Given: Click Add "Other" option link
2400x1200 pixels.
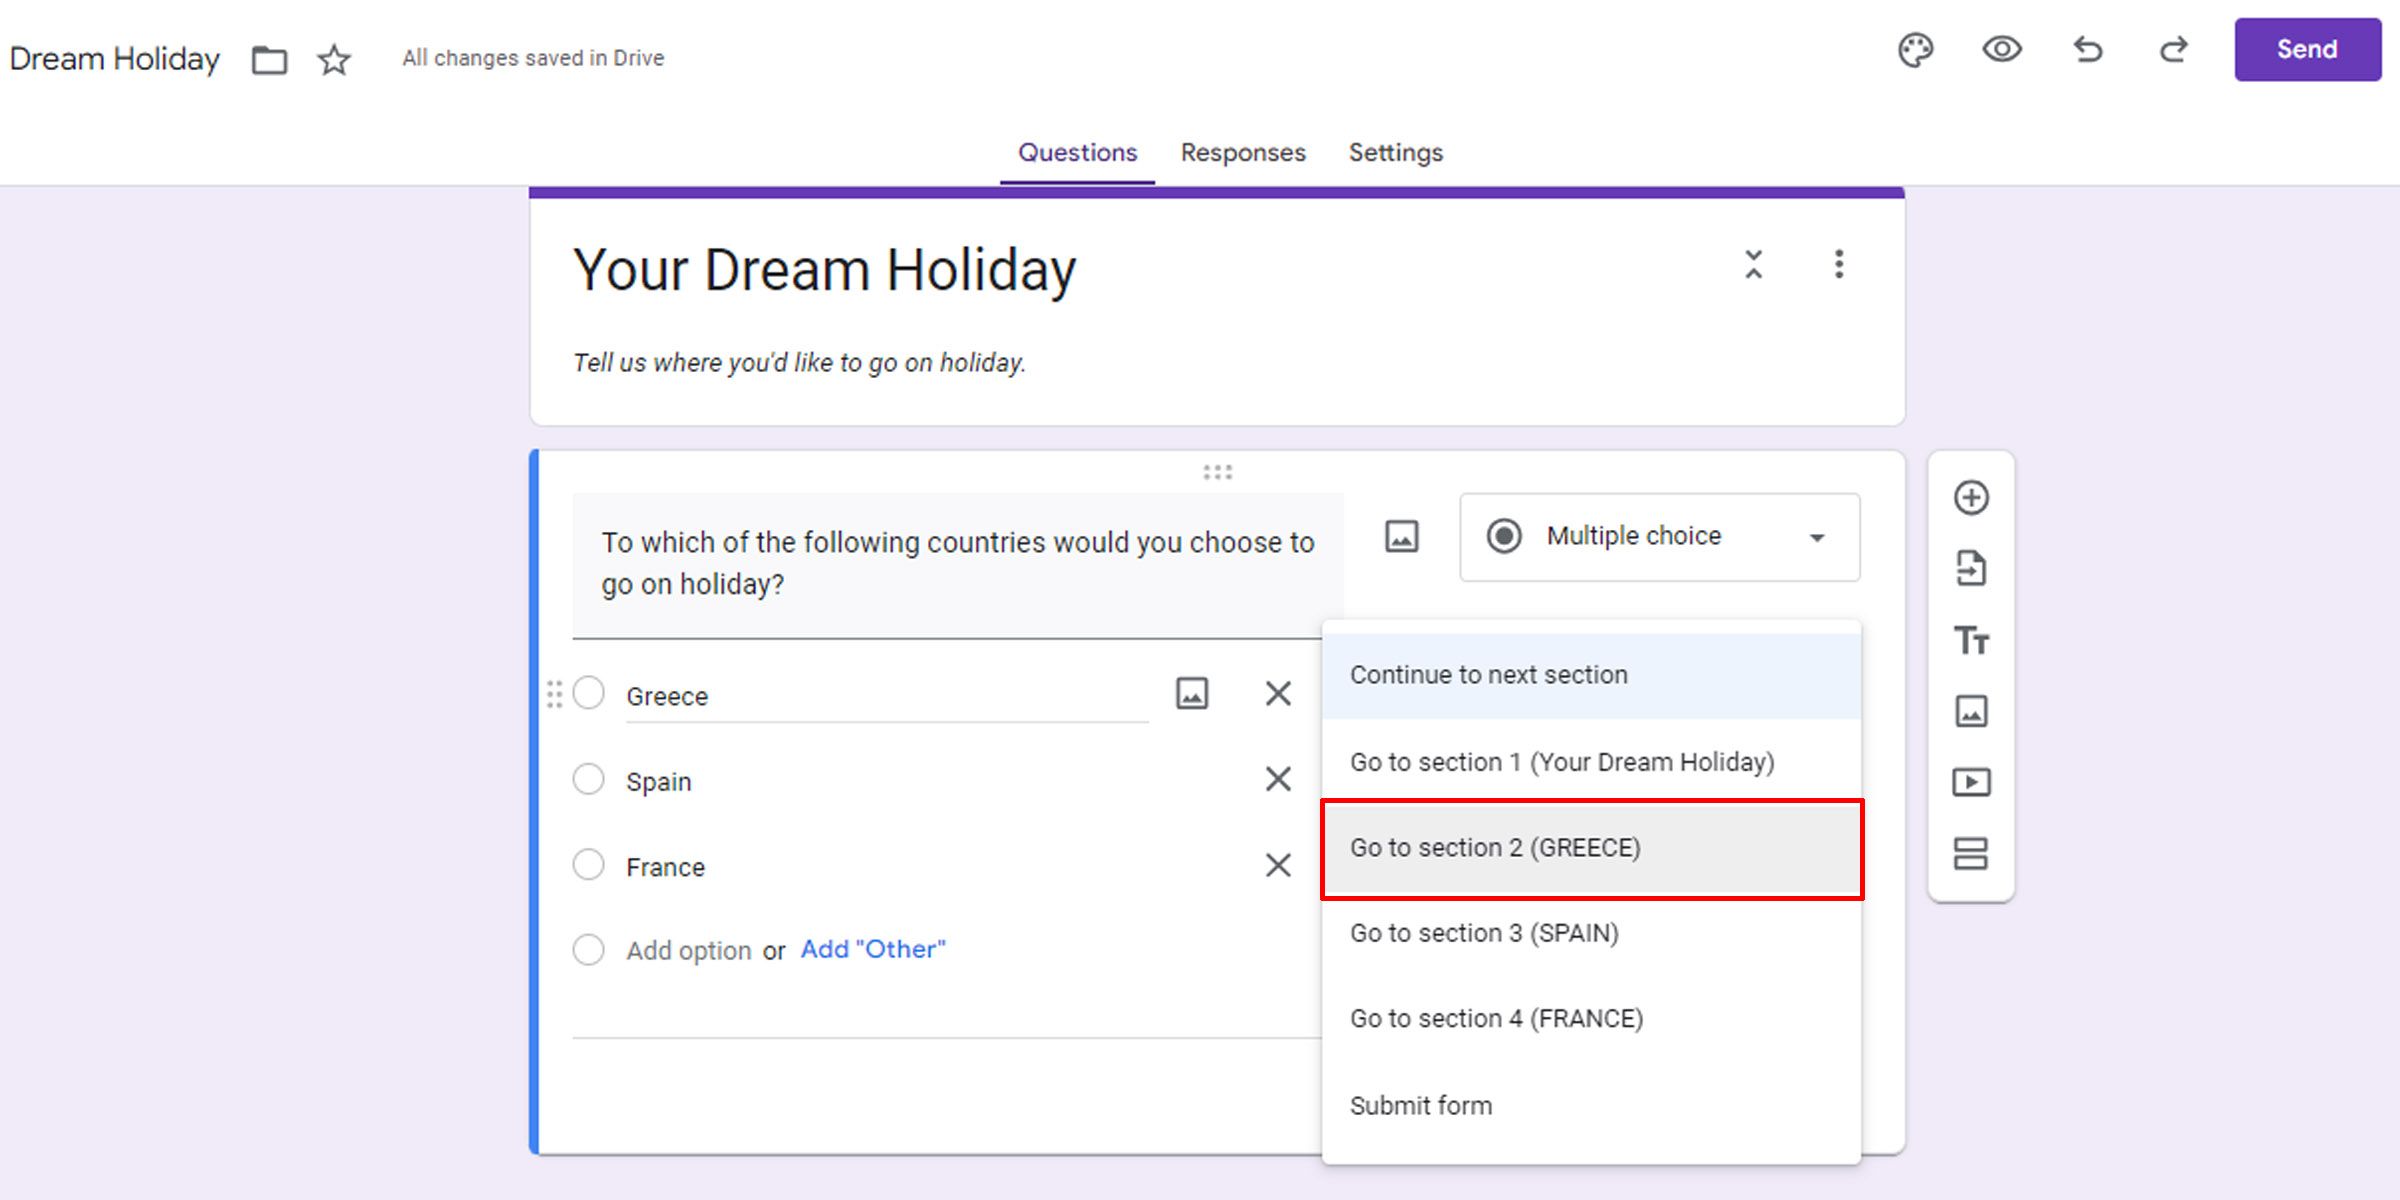Looking at the screenshot, I should click(872, 949).
